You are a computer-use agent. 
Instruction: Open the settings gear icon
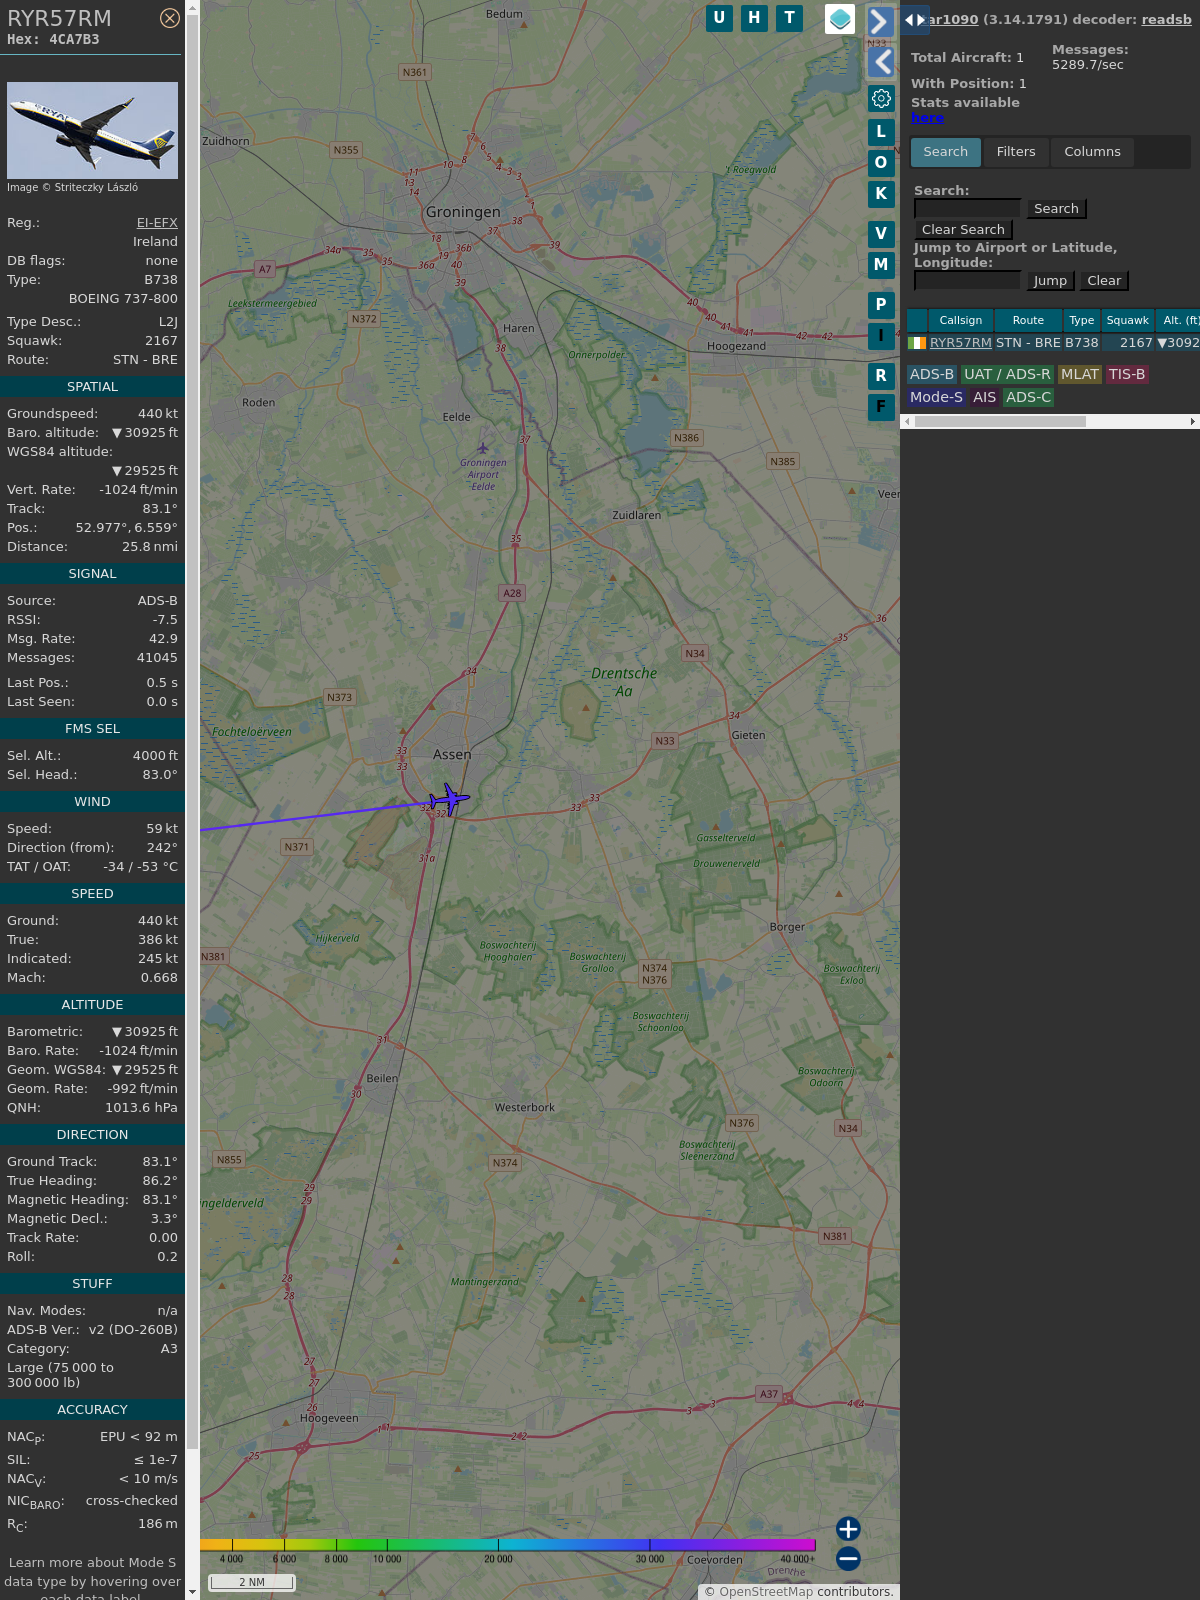881,98
